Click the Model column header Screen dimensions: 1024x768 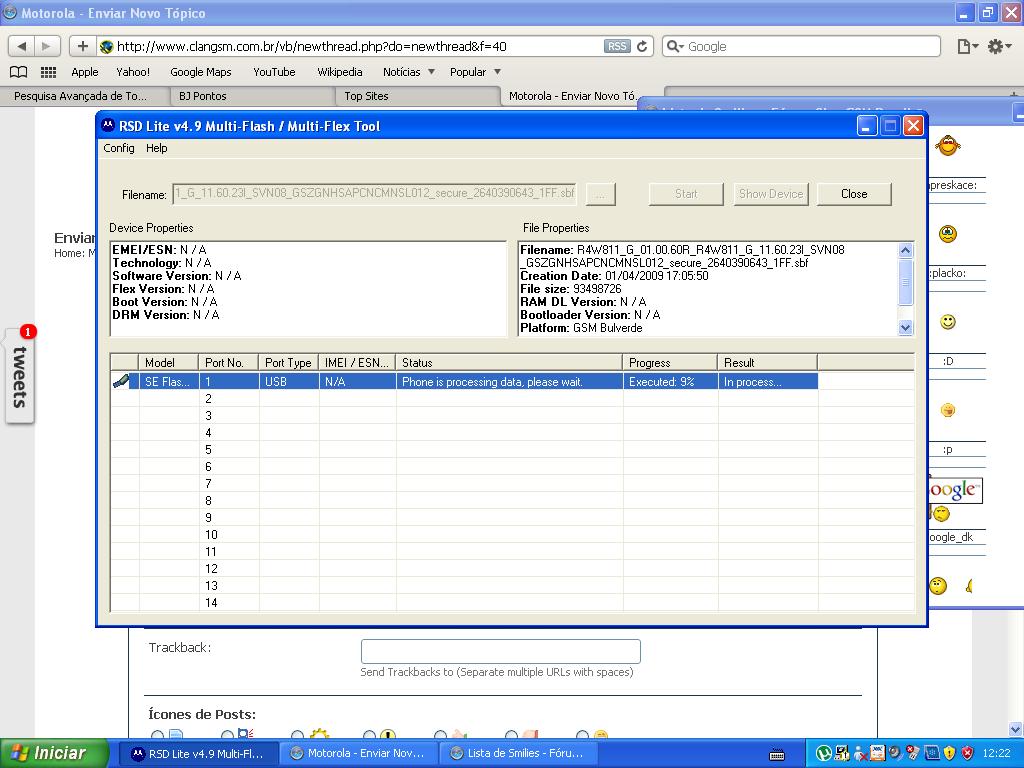click(x=168, y=362)
